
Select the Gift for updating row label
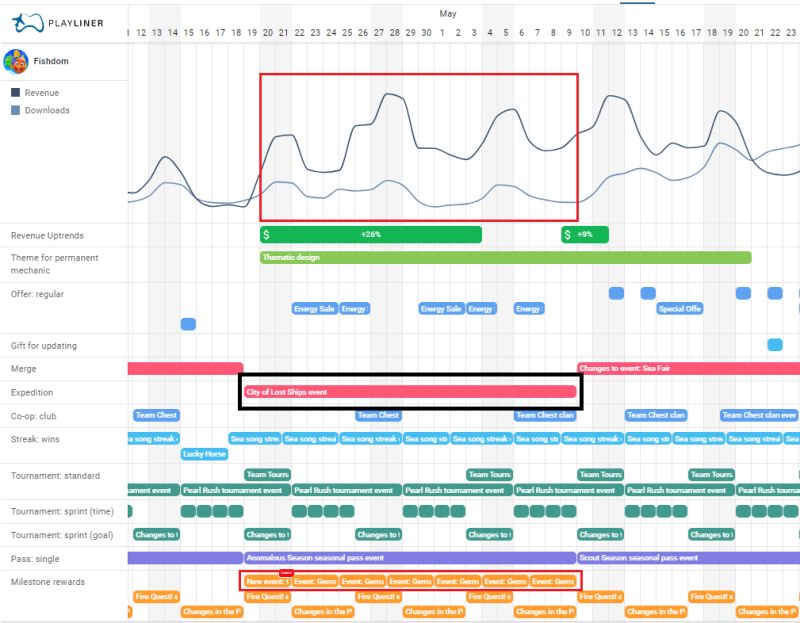pyautogui.click(x=44, y=345)
